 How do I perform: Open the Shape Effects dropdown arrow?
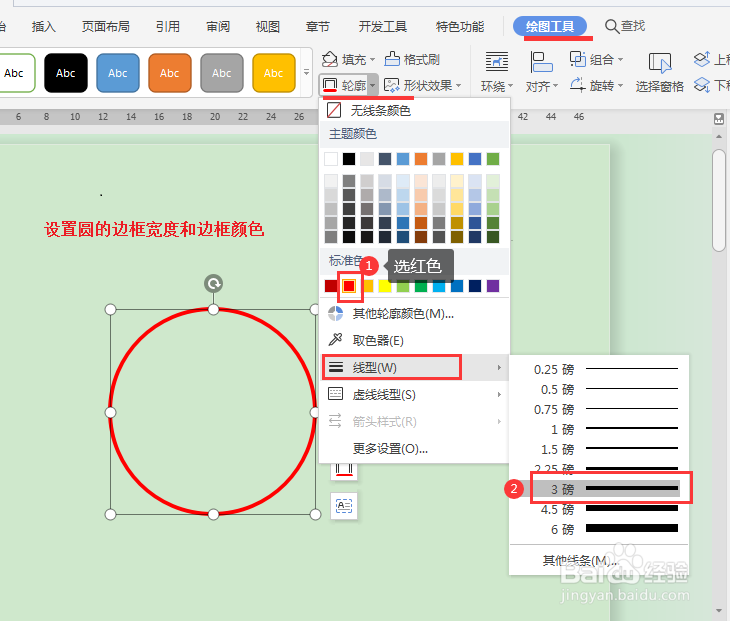pos(459,86)
